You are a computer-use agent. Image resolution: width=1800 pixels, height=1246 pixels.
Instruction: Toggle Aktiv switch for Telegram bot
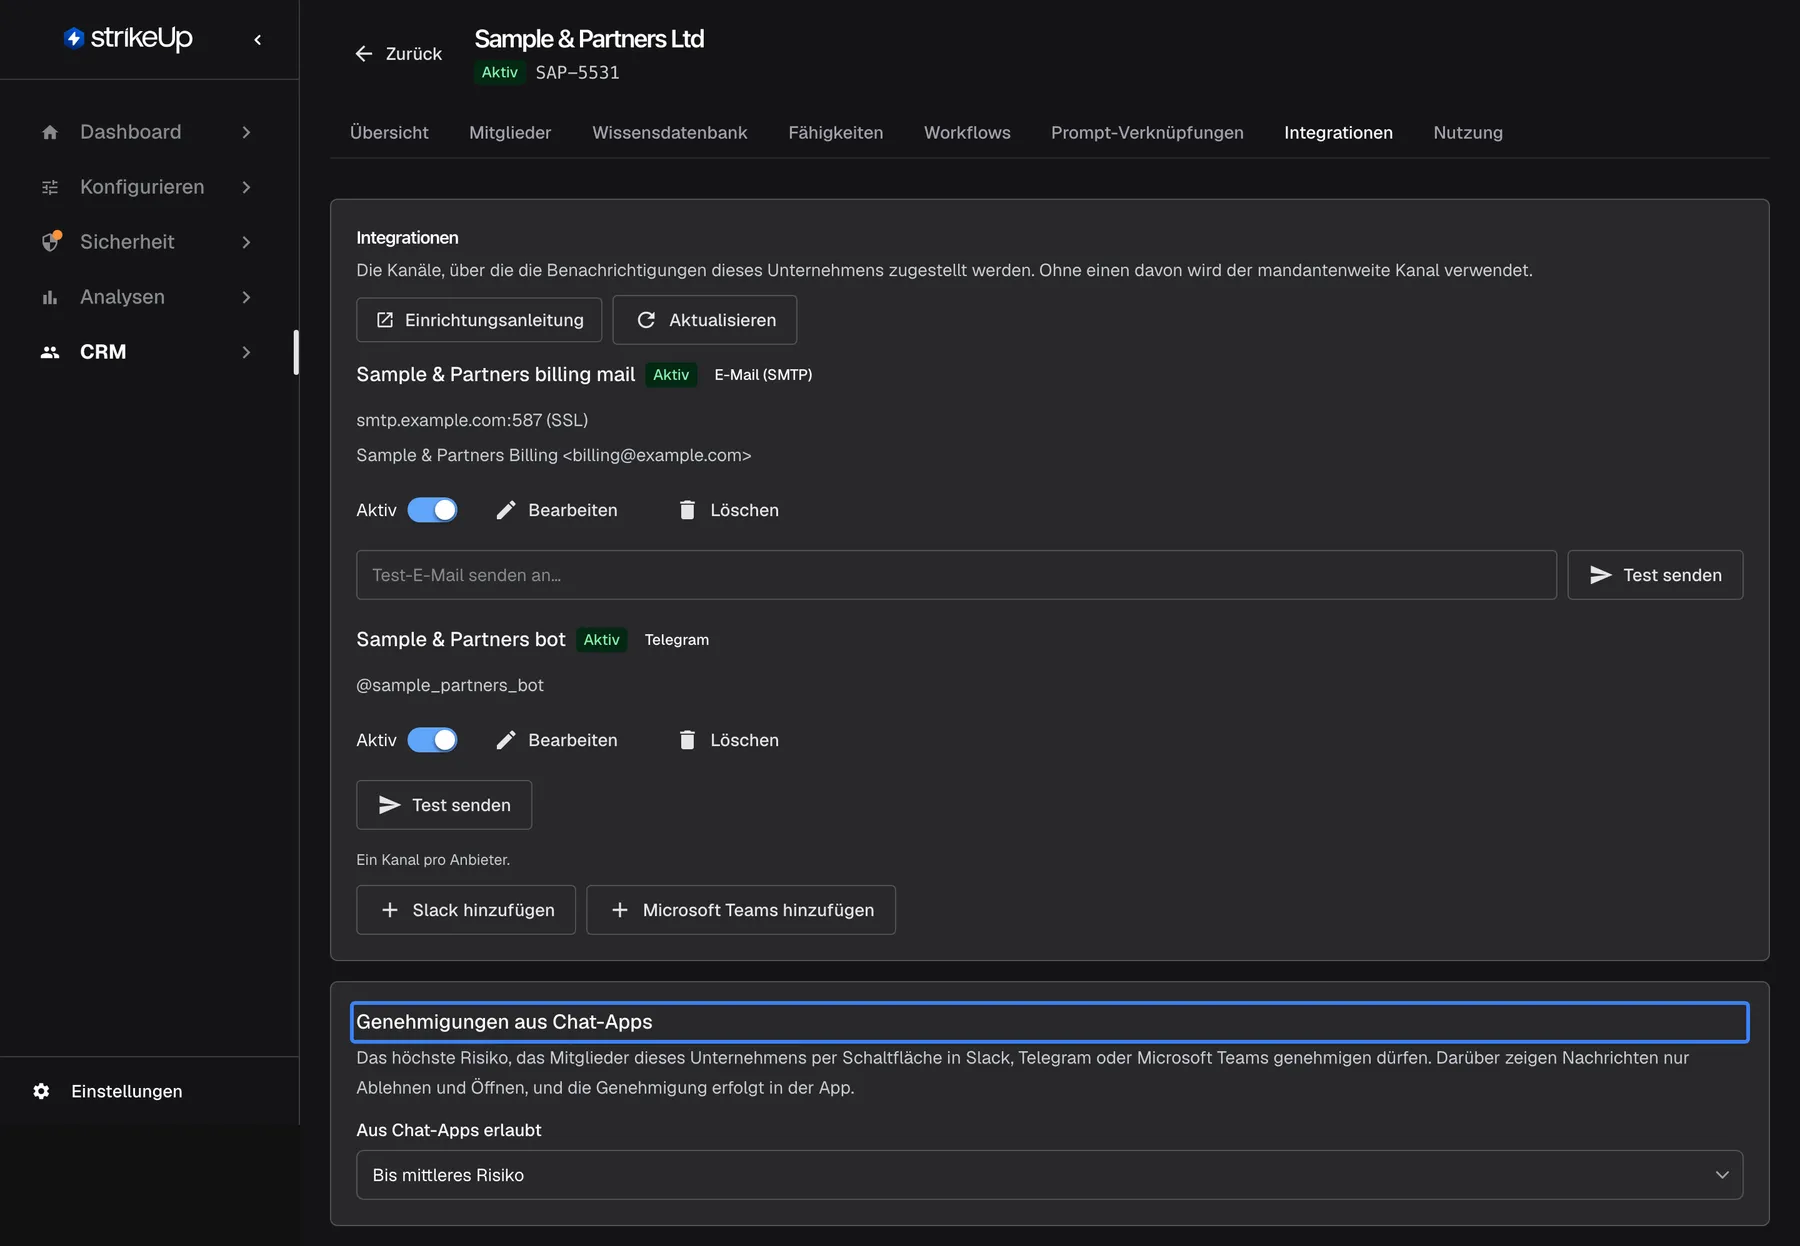[x=432, y=740]
